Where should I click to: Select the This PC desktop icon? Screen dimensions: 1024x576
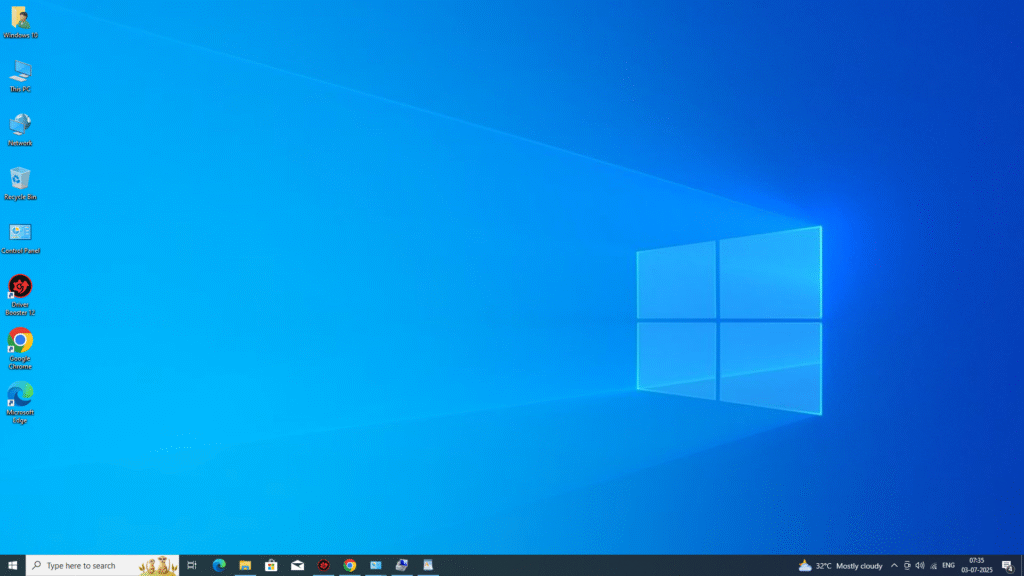point(20,76)
